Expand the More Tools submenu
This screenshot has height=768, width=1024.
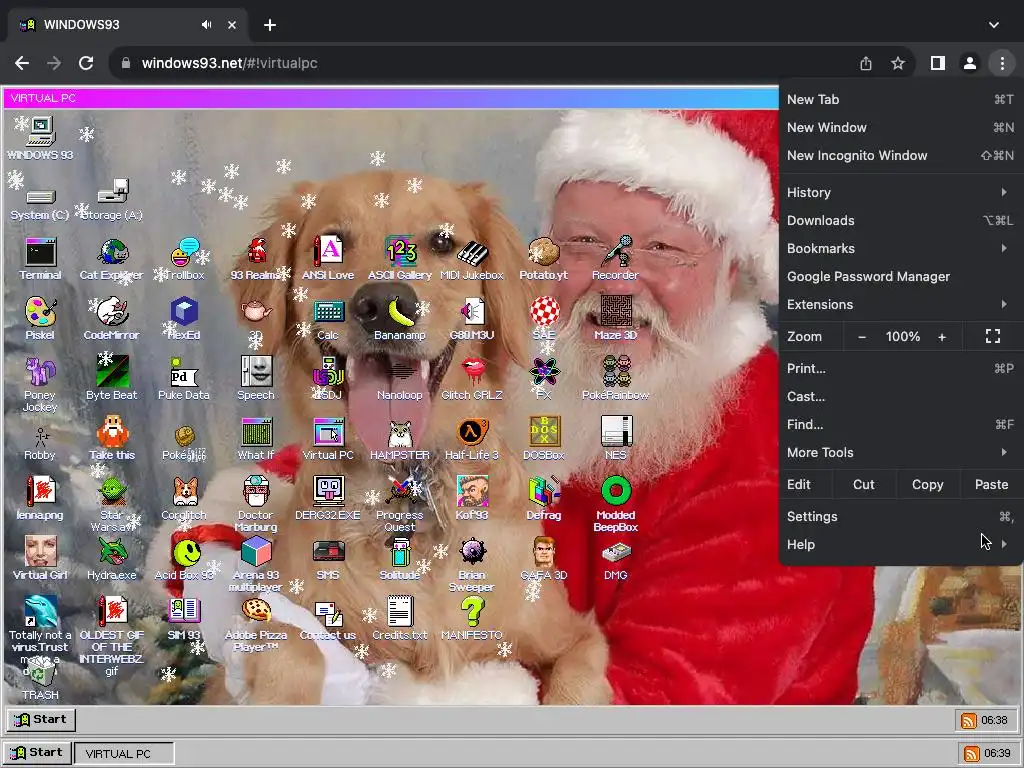coord(901,452)
